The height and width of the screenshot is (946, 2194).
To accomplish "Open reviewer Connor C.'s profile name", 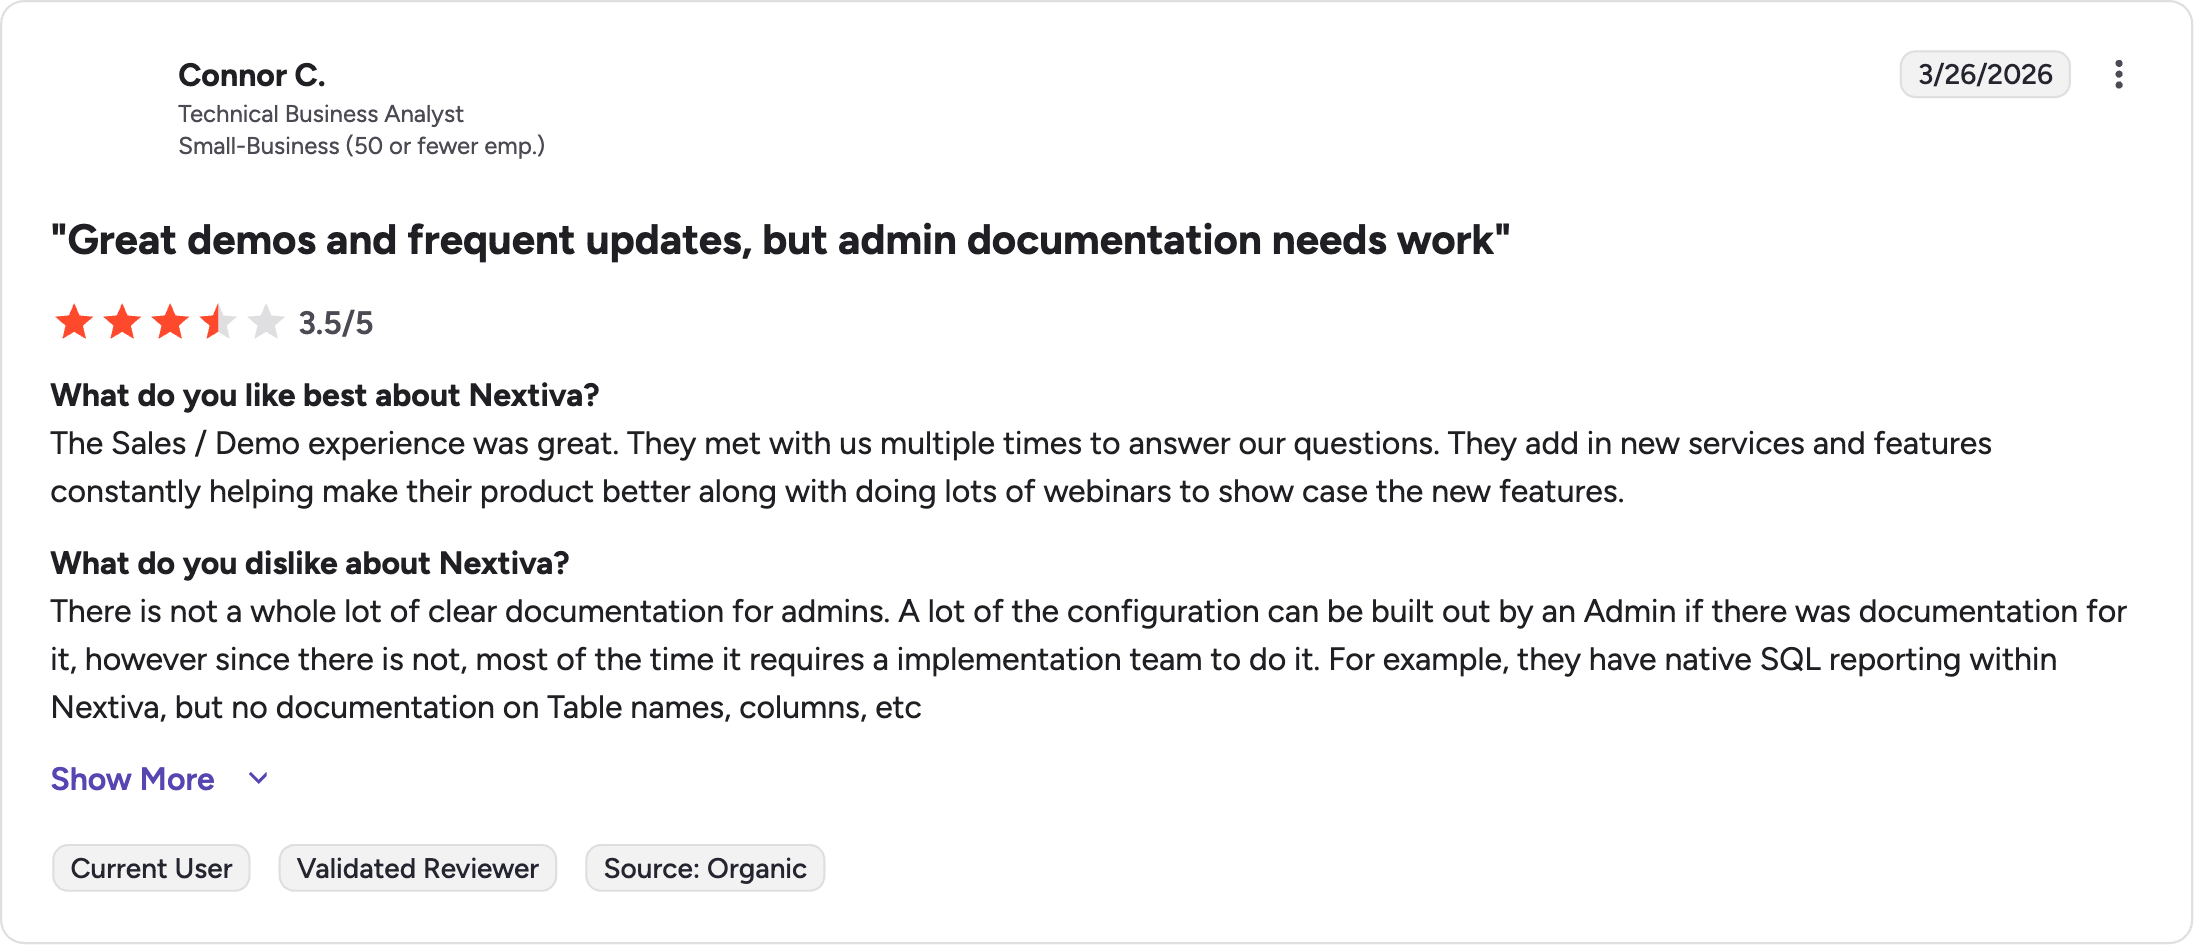I will coord(252,75).
